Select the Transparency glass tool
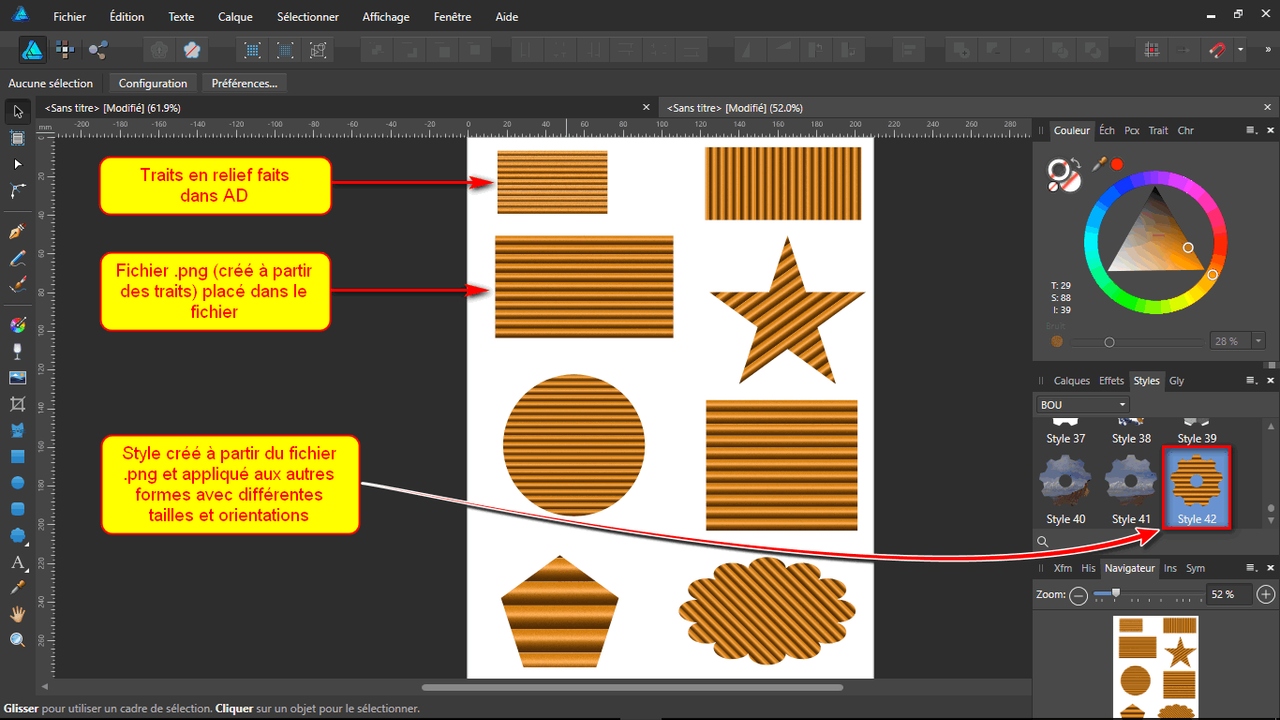This screenshot has height=720, width=1280. coord(17,351)
